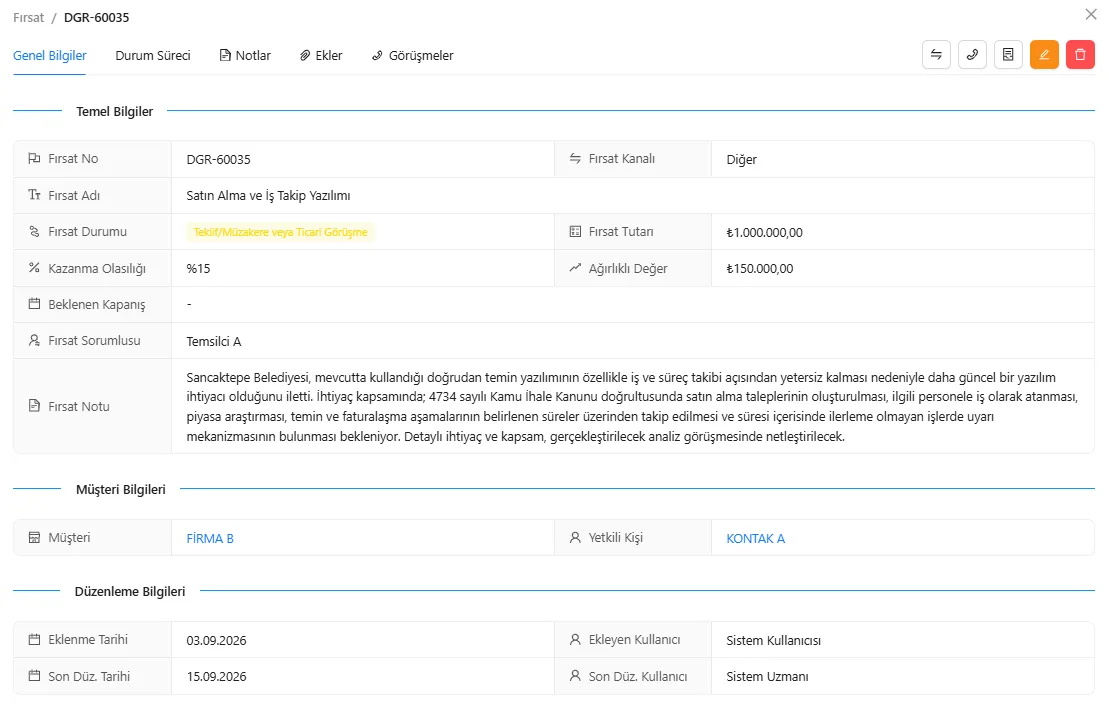
Task: Click the 'Sistem Kullanıcısı' value
Action: pyautogui.click(x=774, y=641)
